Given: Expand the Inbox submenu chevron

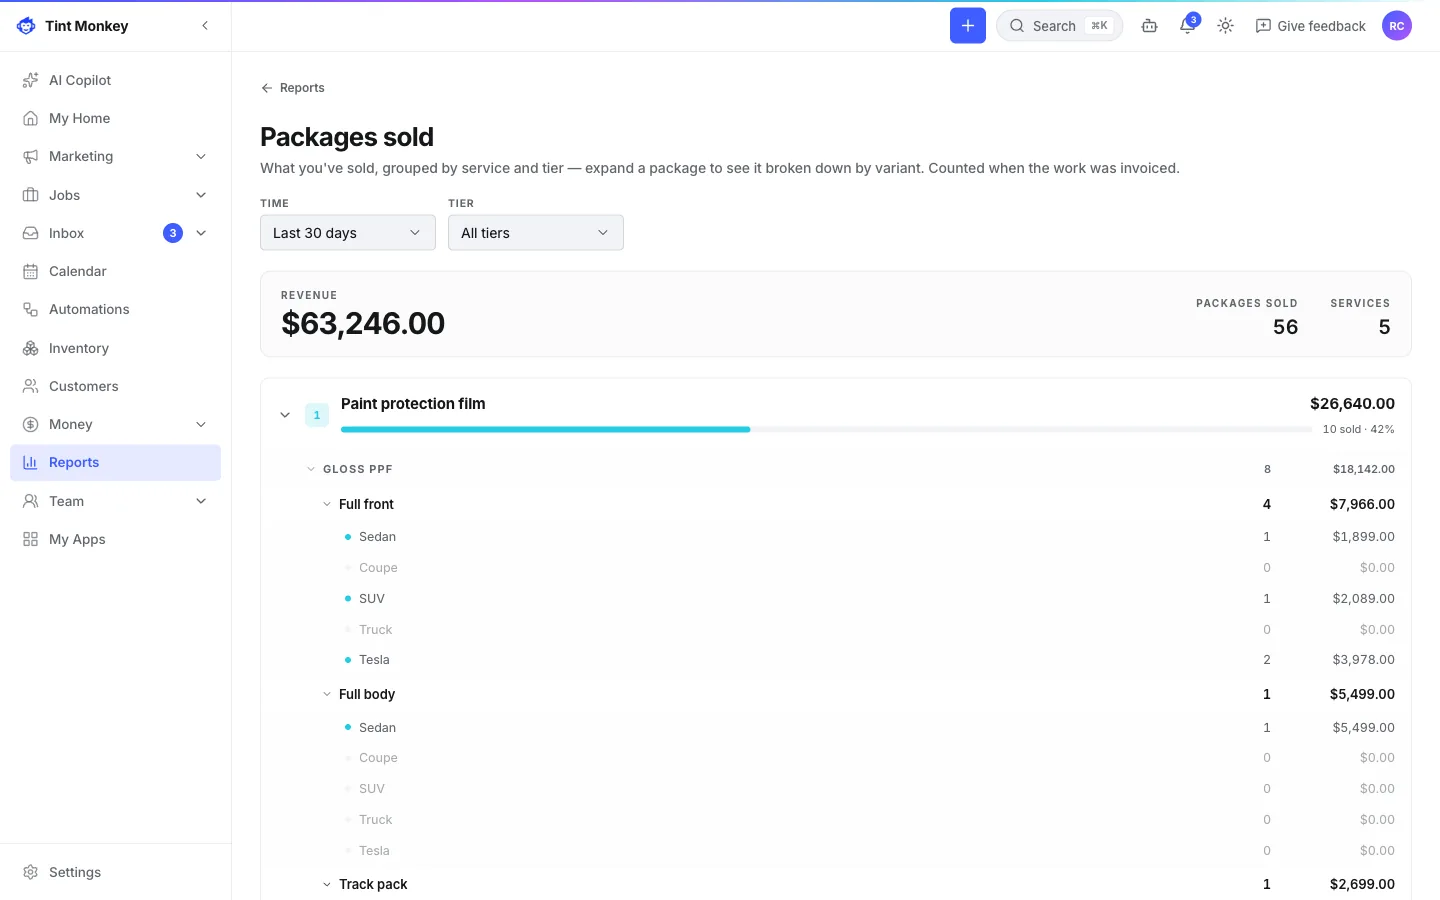Looking at the screenshot, I should (x=201, y=233).
